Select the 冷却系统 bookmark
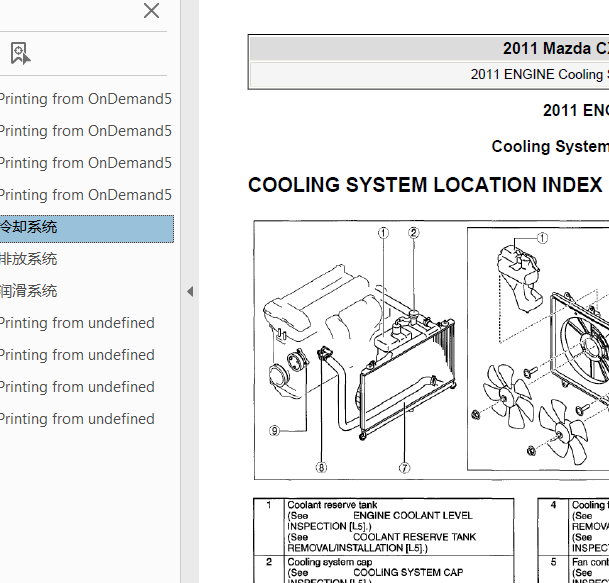This screenshot has height=583, width=609. 86,229
